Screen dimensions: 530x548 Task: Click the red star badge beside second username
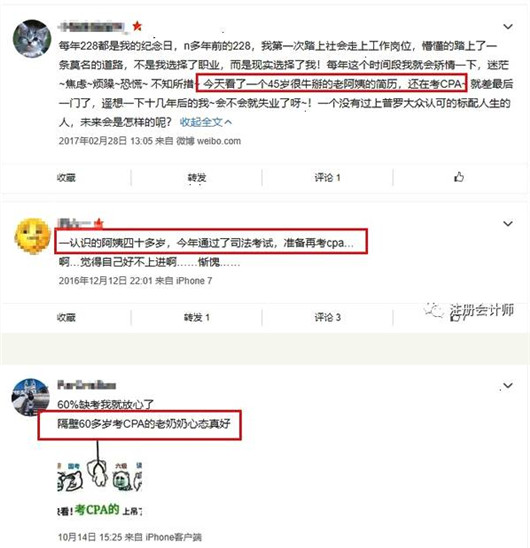click(99, 223)
